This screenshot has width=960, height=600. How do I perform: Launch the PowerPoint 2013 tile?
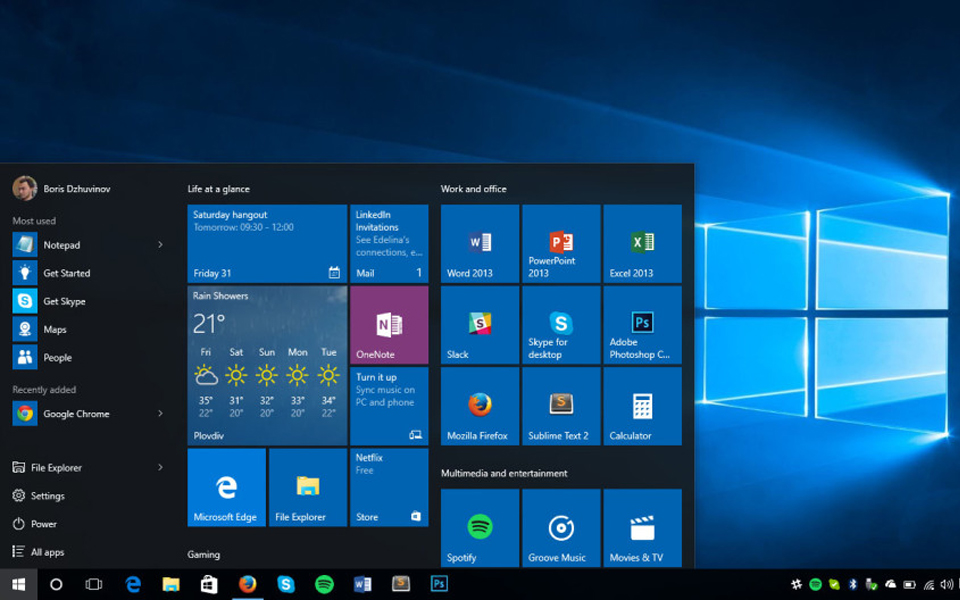561,244
